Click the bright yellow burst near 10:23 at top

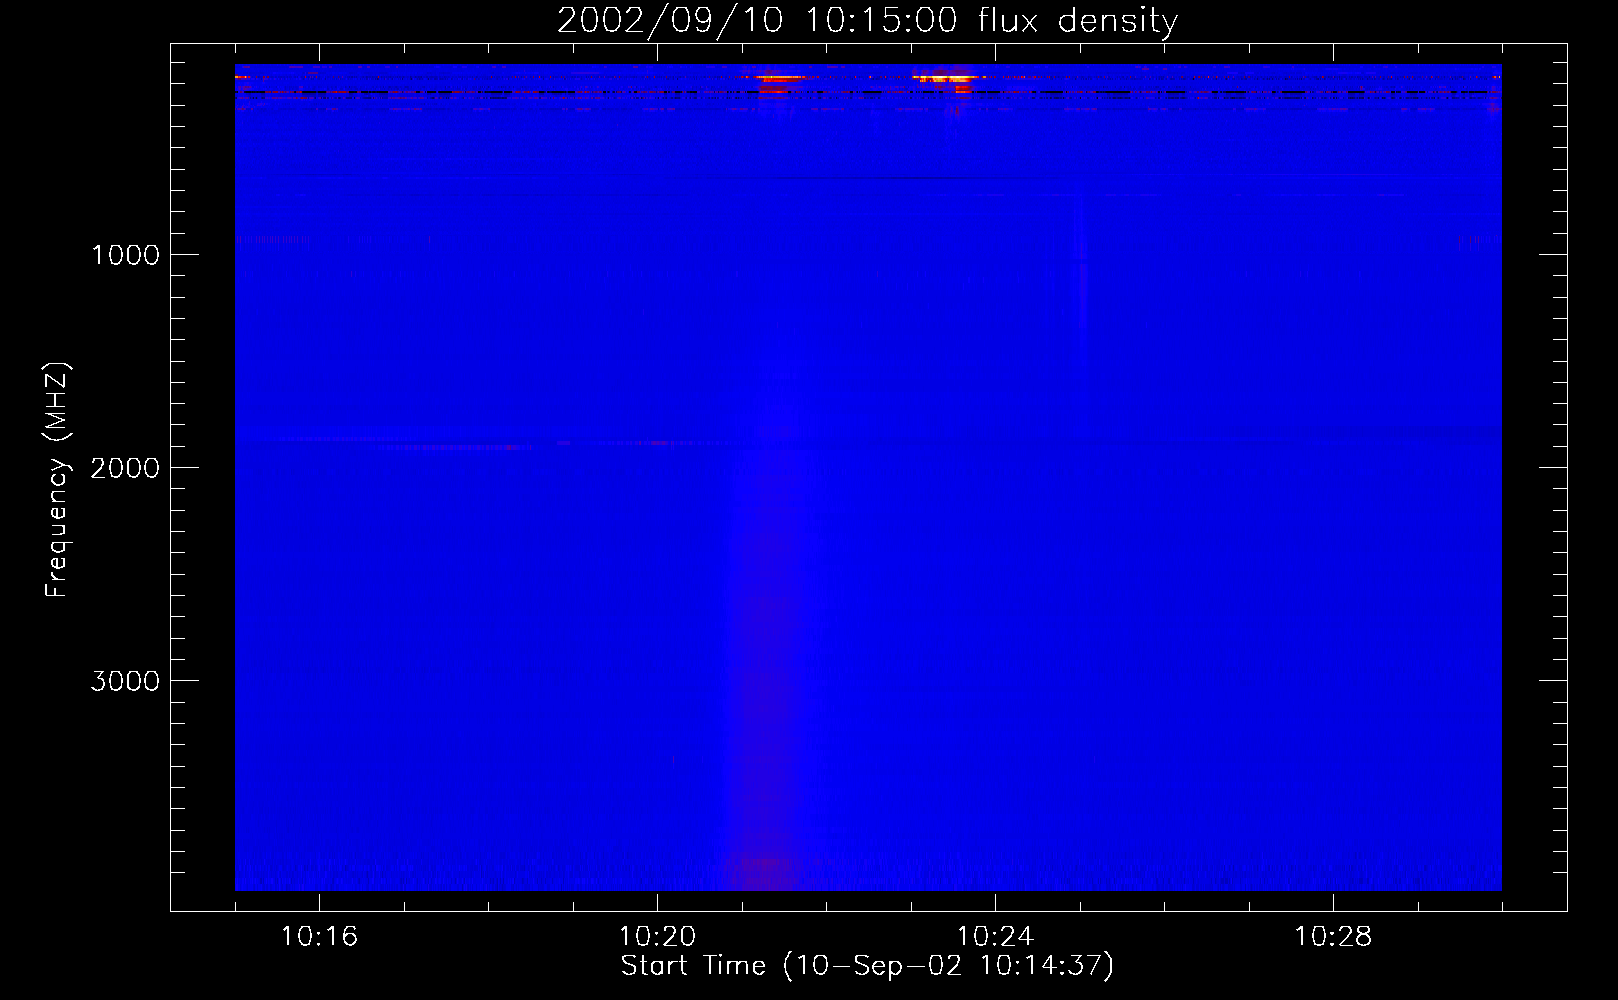947,79
